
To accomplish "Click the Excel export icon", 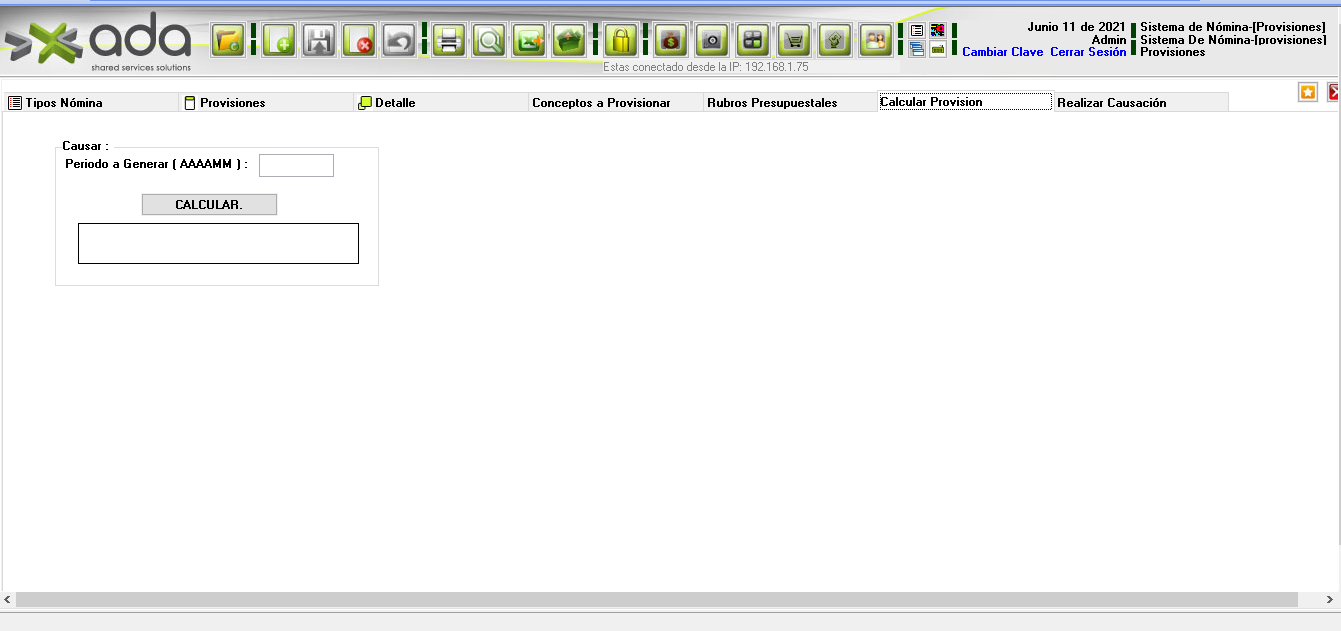I will (529, 41).
